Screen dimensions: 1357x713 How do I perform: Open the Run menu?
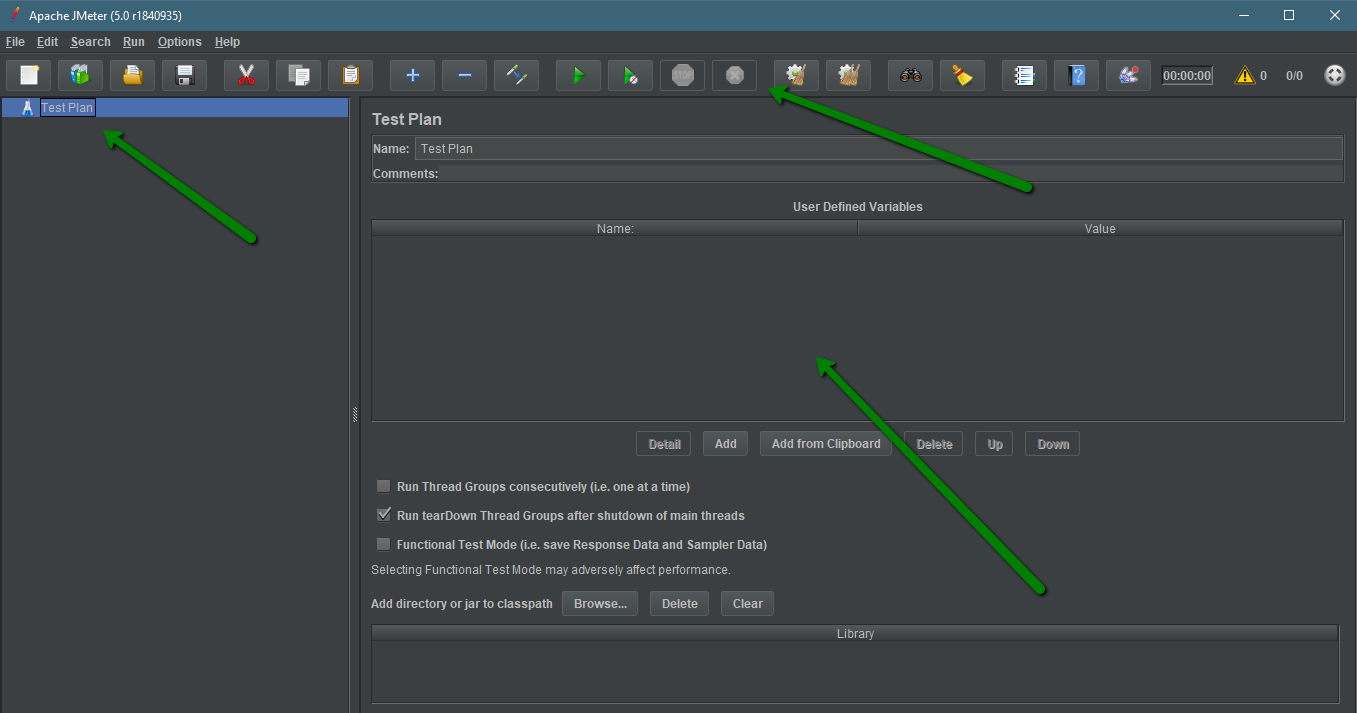point(133,41)
